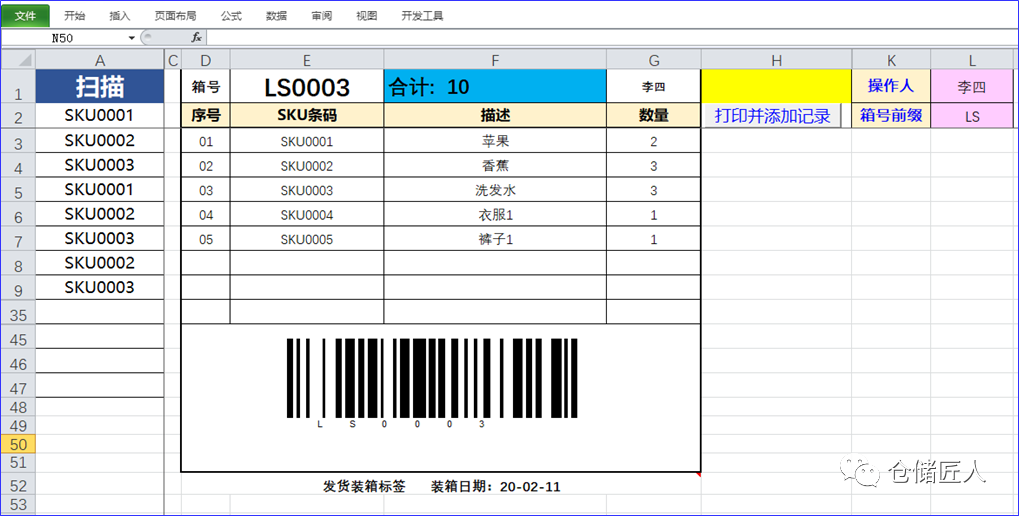Click the select-all corner triangle
The width and height of the screenshot is (1019, 516).
coord(18,60)
